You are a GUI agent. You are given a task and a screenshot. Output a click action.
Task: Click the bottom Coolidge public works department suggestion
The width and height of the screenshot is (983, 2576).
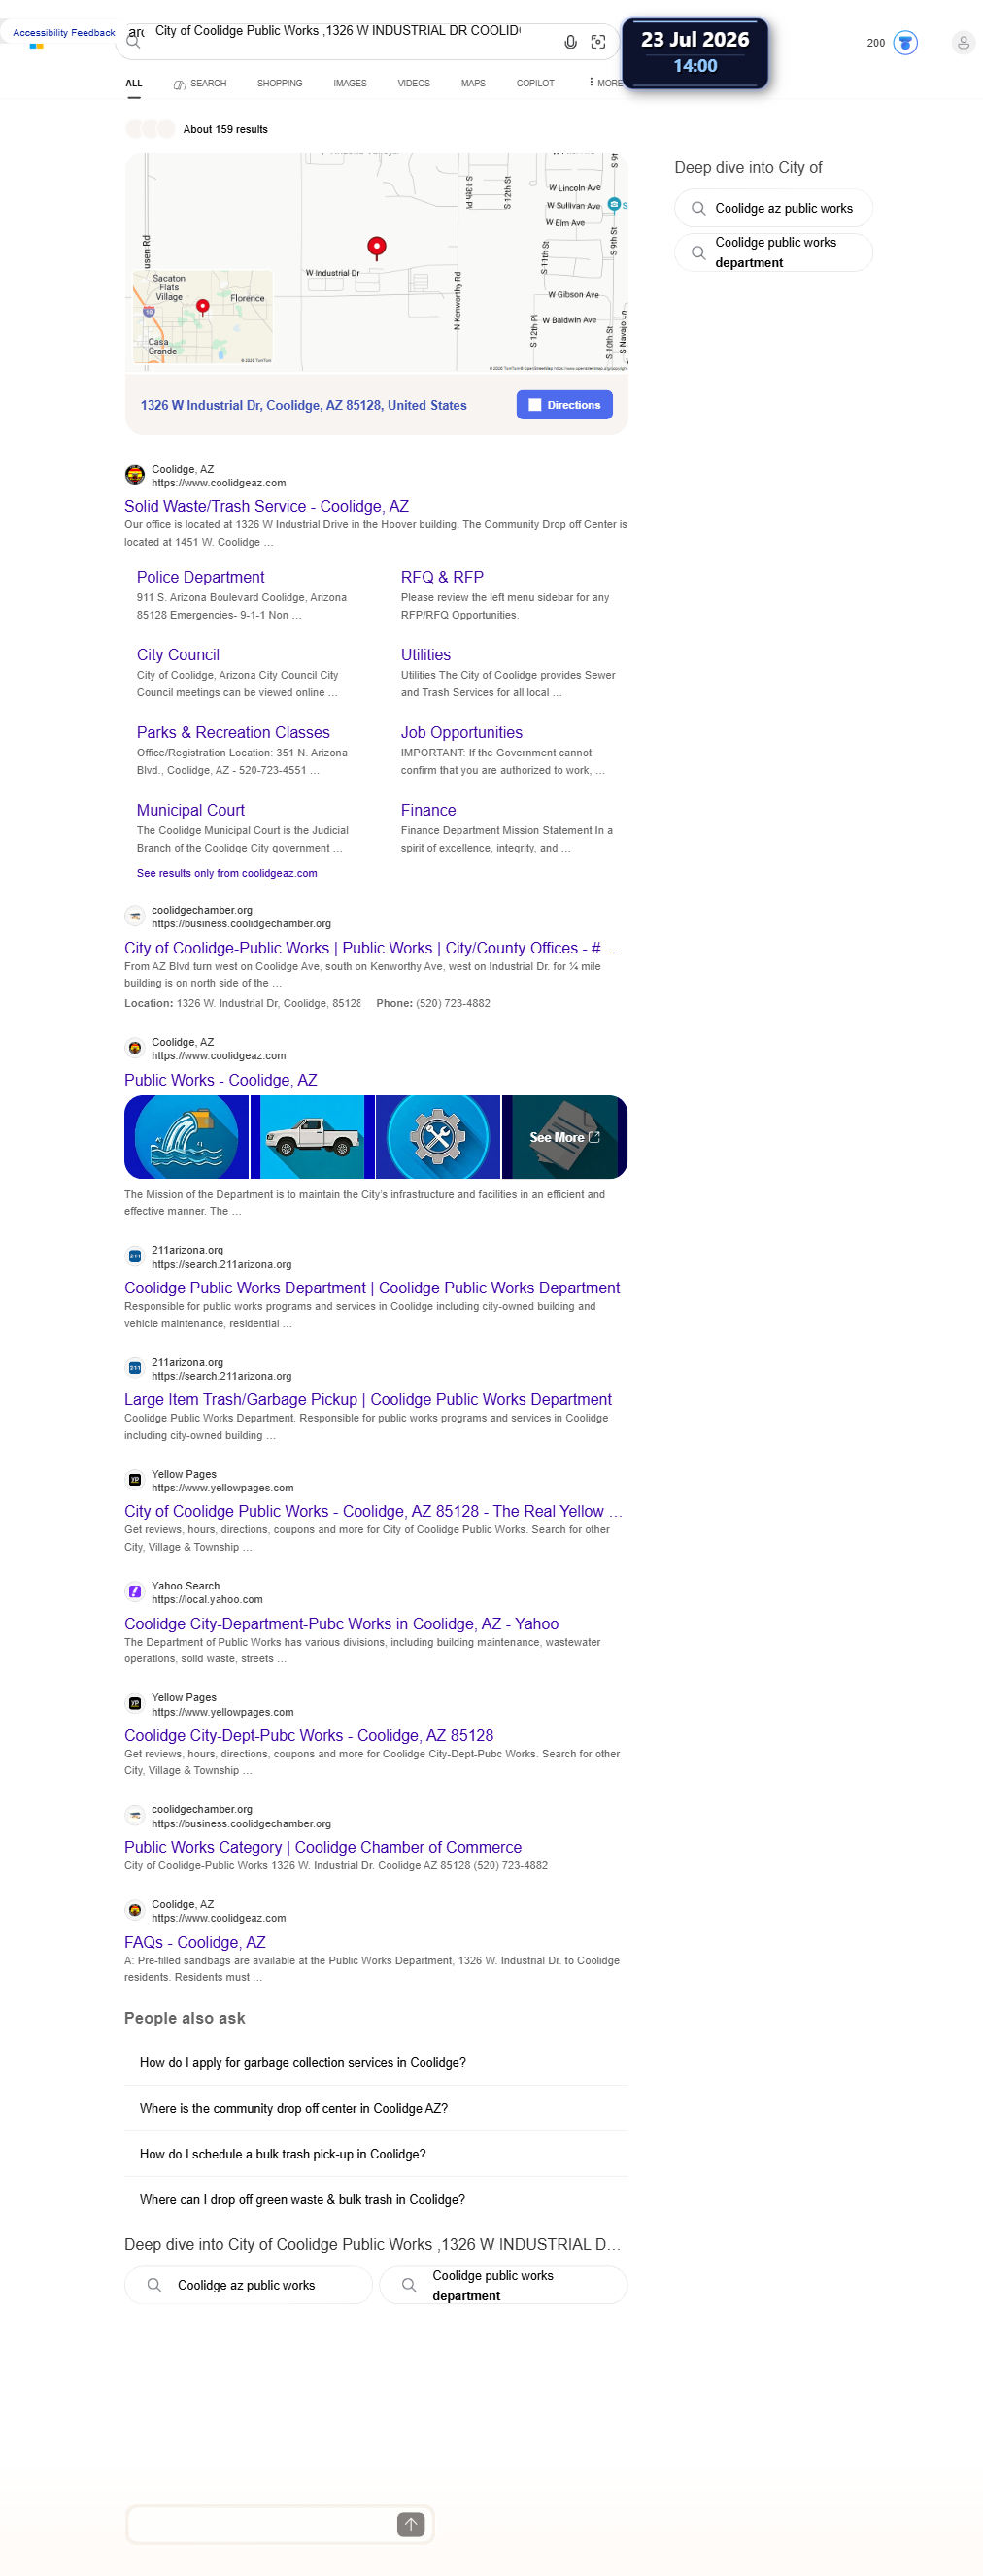pyautogui.click(x=503, y=2285)
